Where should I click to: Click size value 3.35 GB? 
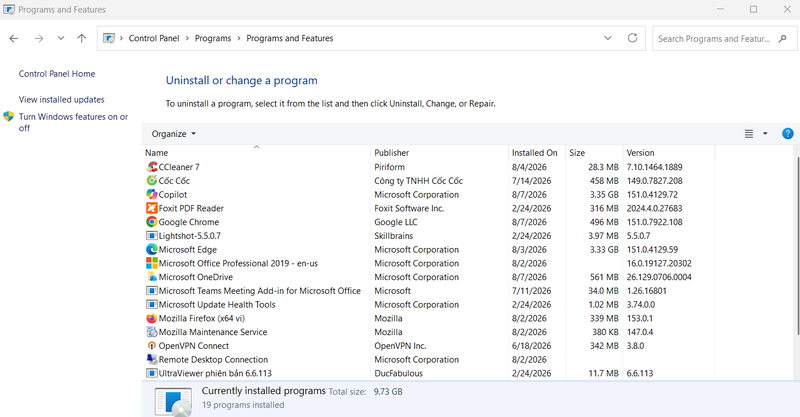(x=604, y=194)
